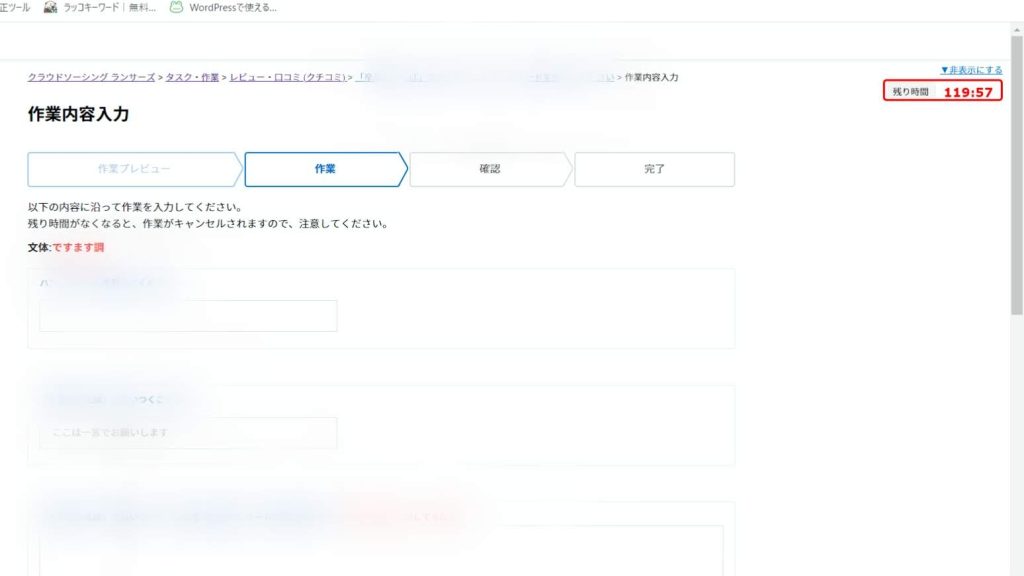
Task: Navigate to レビュー・口コミ (クチコミ) breadcrumb
Action: pos(287,77)
